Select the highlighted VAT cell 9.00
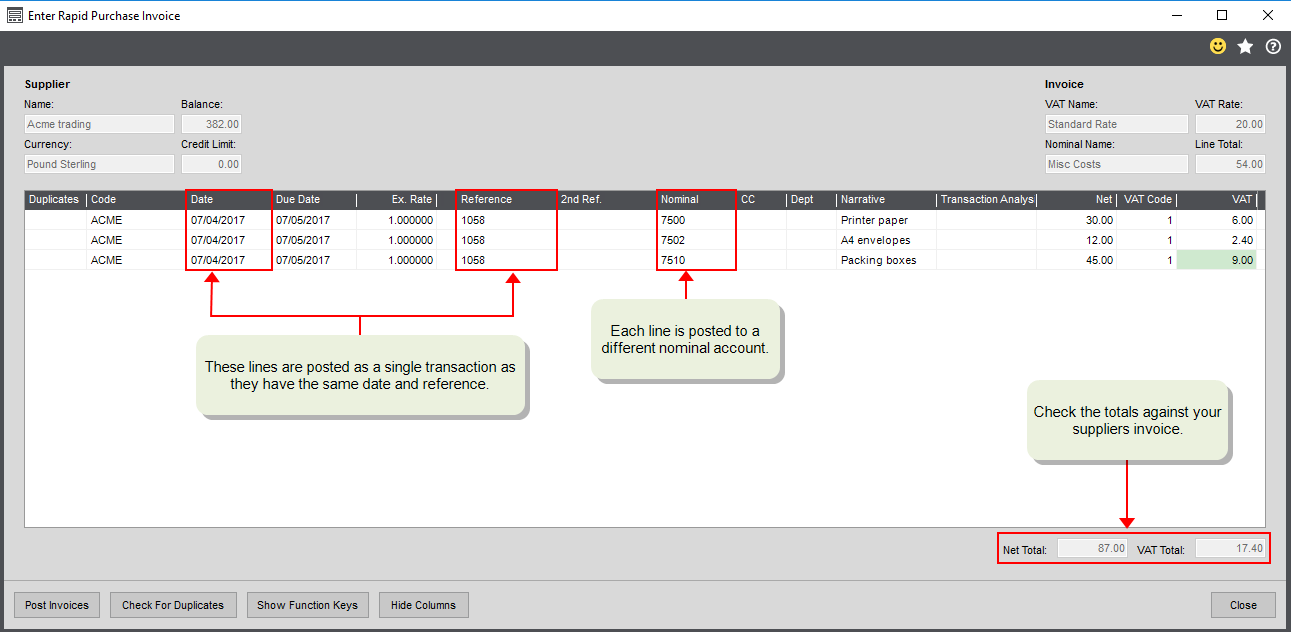The height and width of the screenshot is (632, 1291). tap(1216, 260)
